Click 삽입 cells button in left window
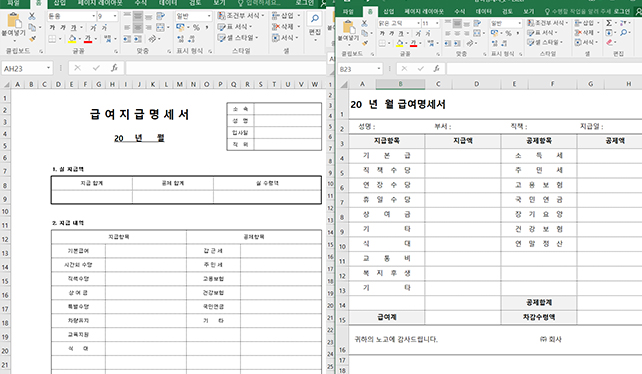642x374 pixels. [287, 16]
